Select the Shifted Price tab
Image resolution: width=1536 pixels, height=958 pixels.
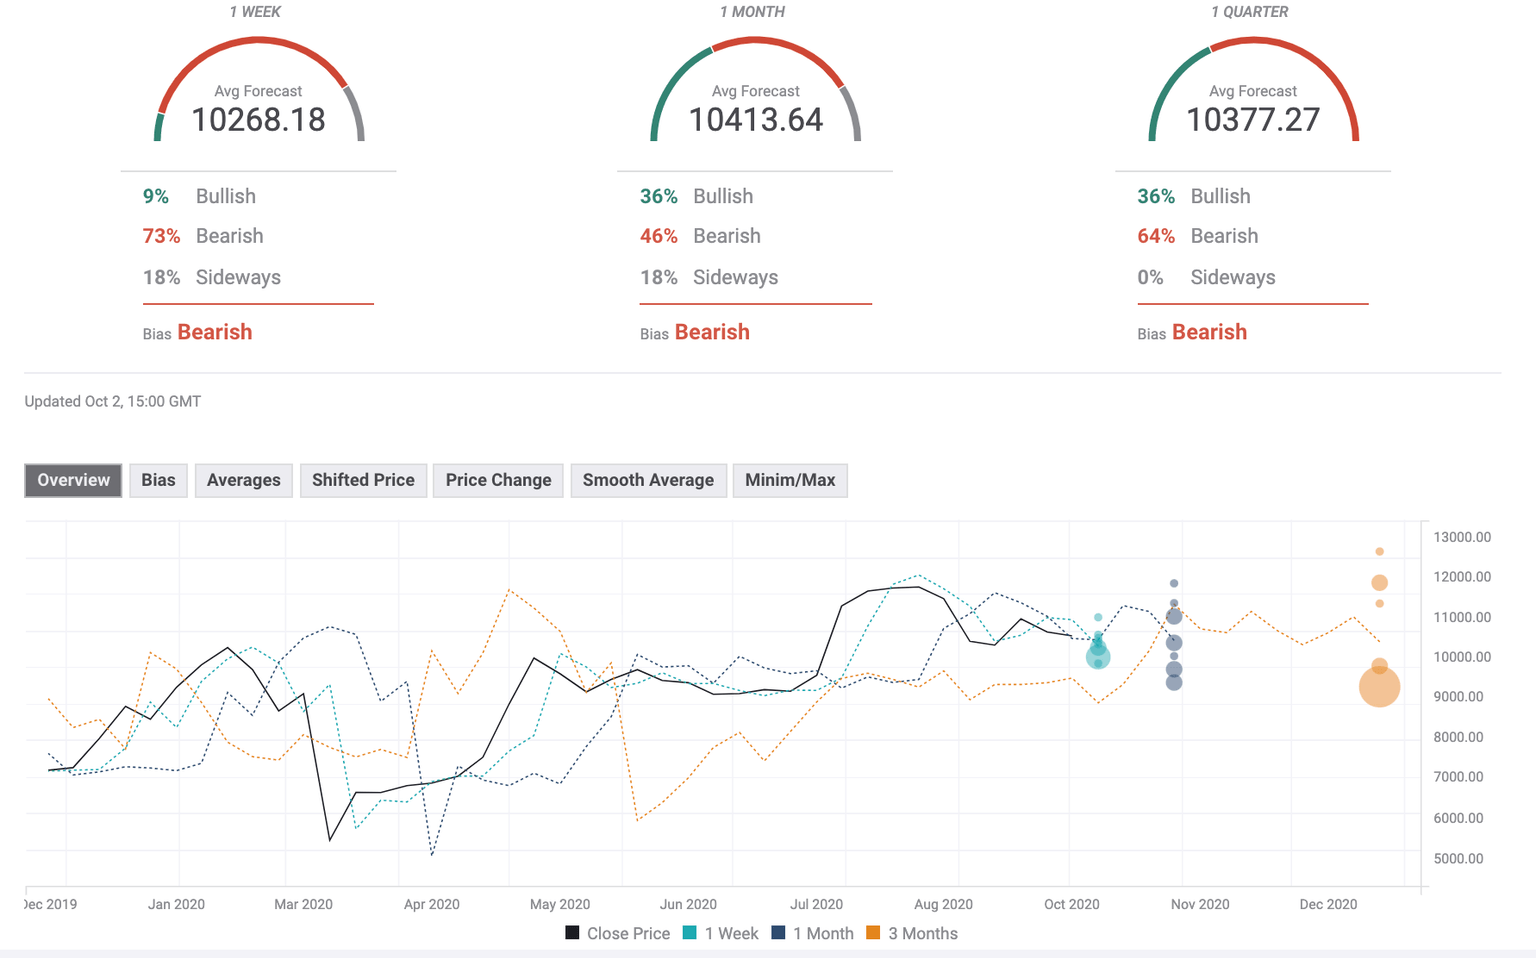pos(363,480)
